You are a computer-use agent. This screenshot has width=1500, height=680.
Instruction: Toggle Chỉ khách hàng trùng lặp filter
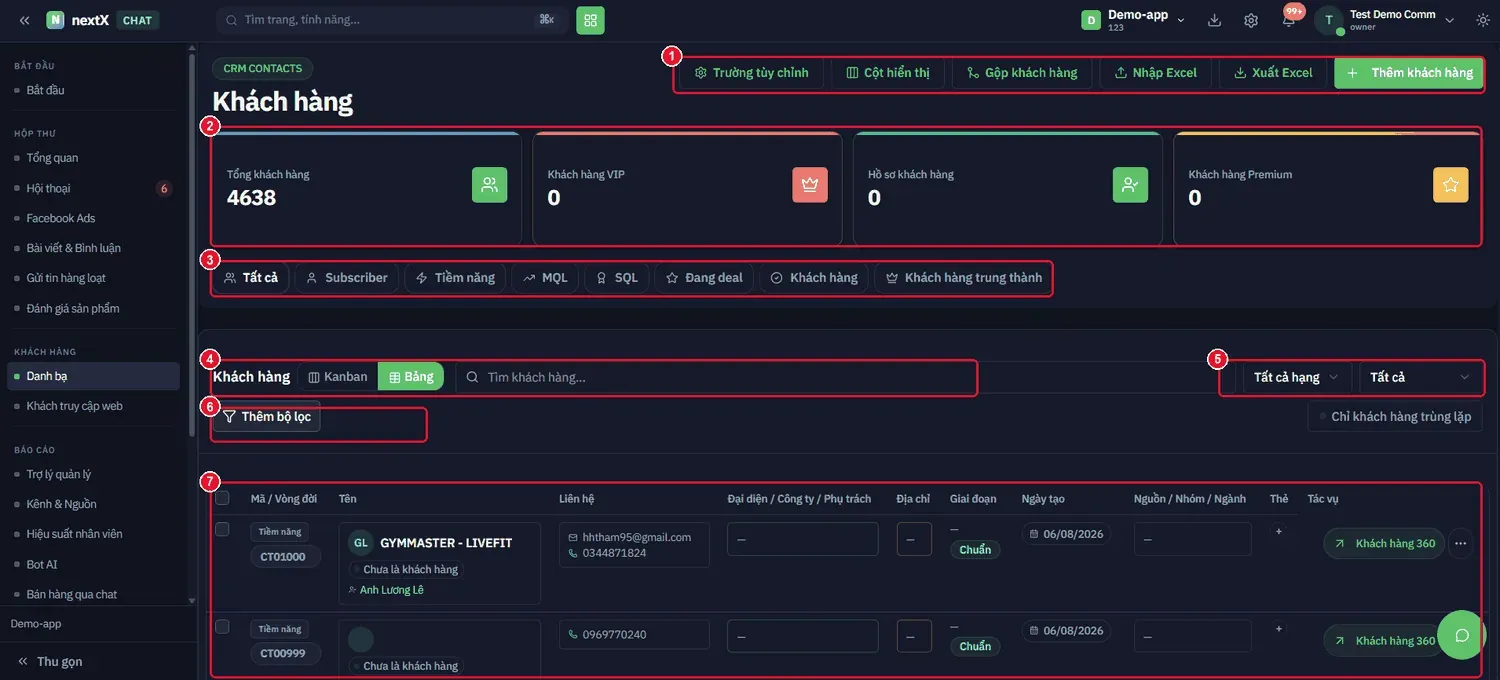[1395, 416]
